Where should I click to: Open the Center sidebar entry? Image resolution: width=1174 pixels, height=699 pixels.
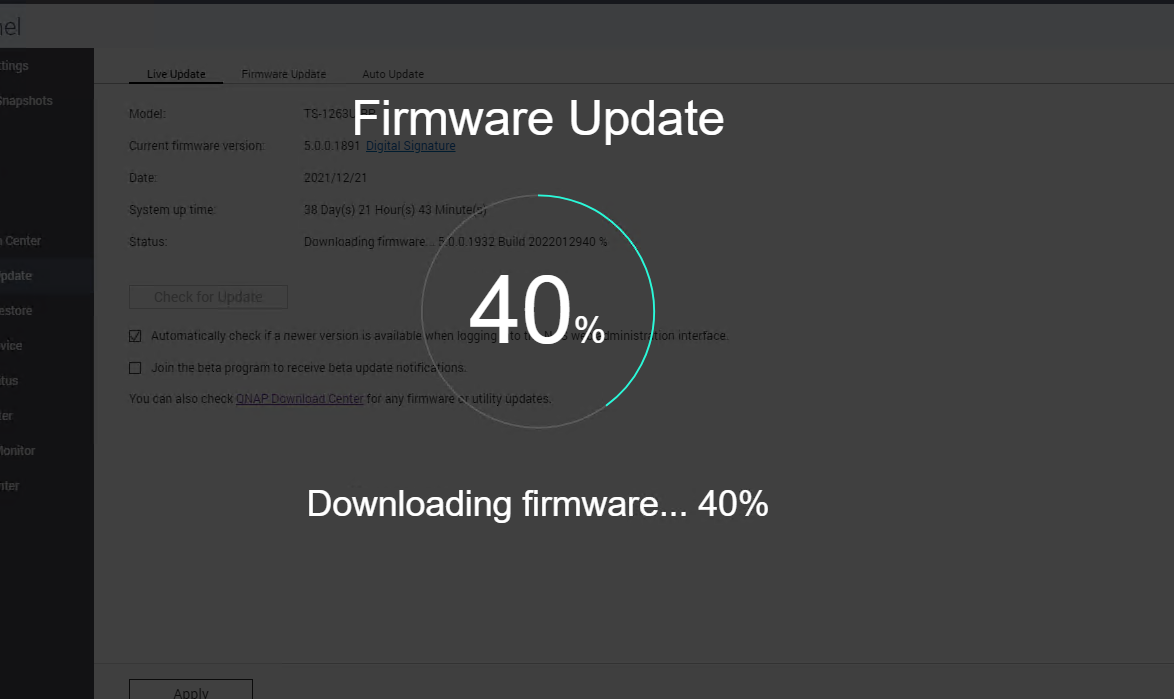[x=21, y=241]
